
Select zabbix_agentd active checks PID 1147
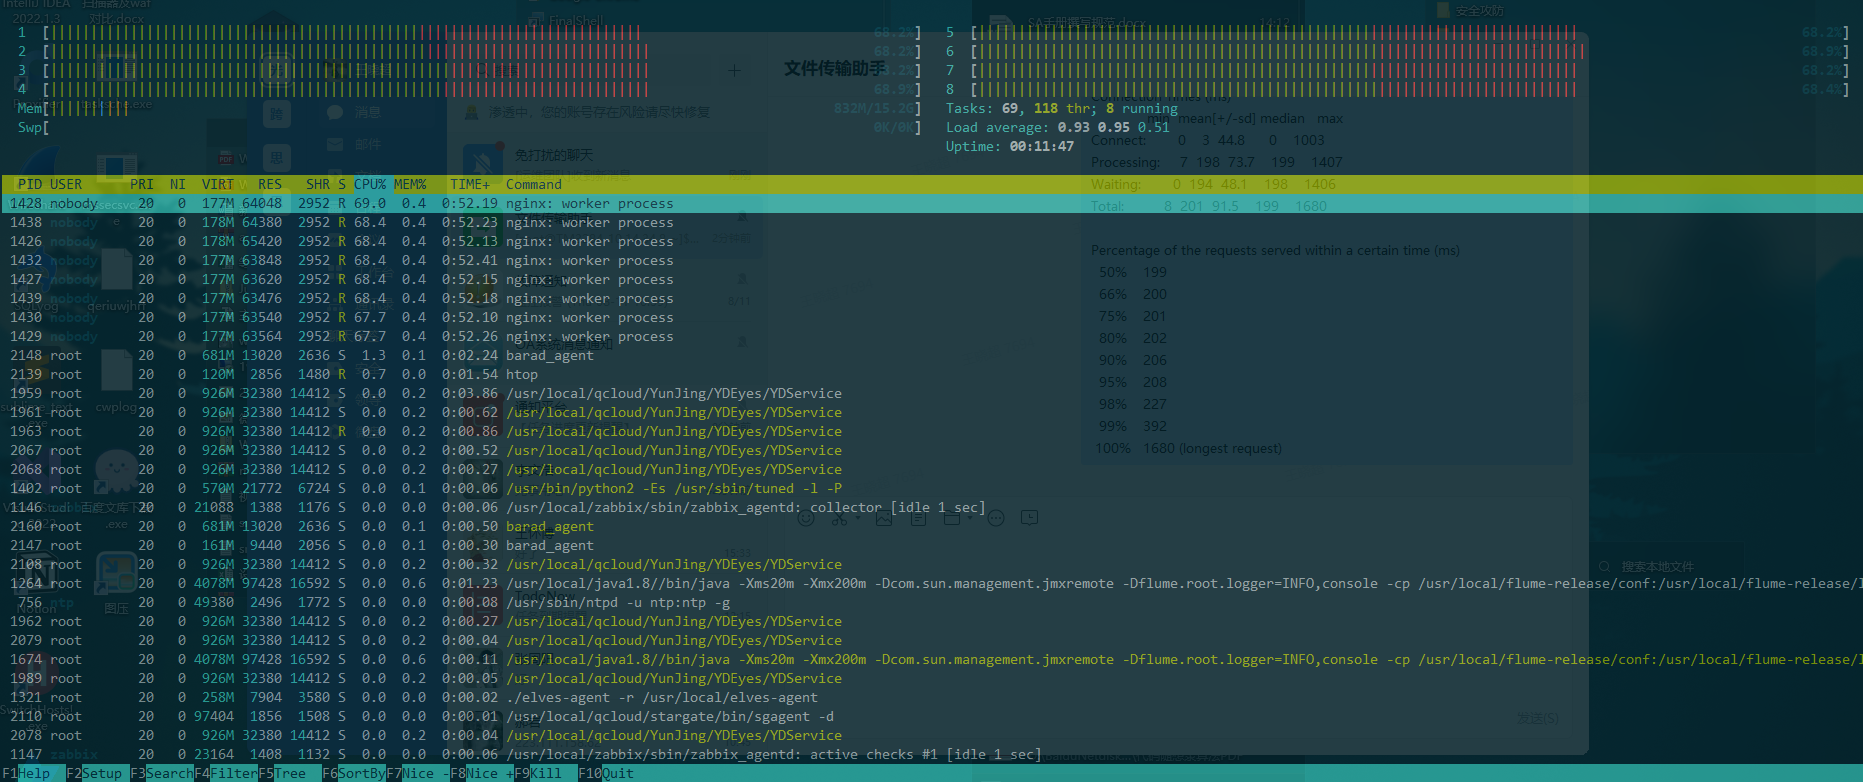931,754
